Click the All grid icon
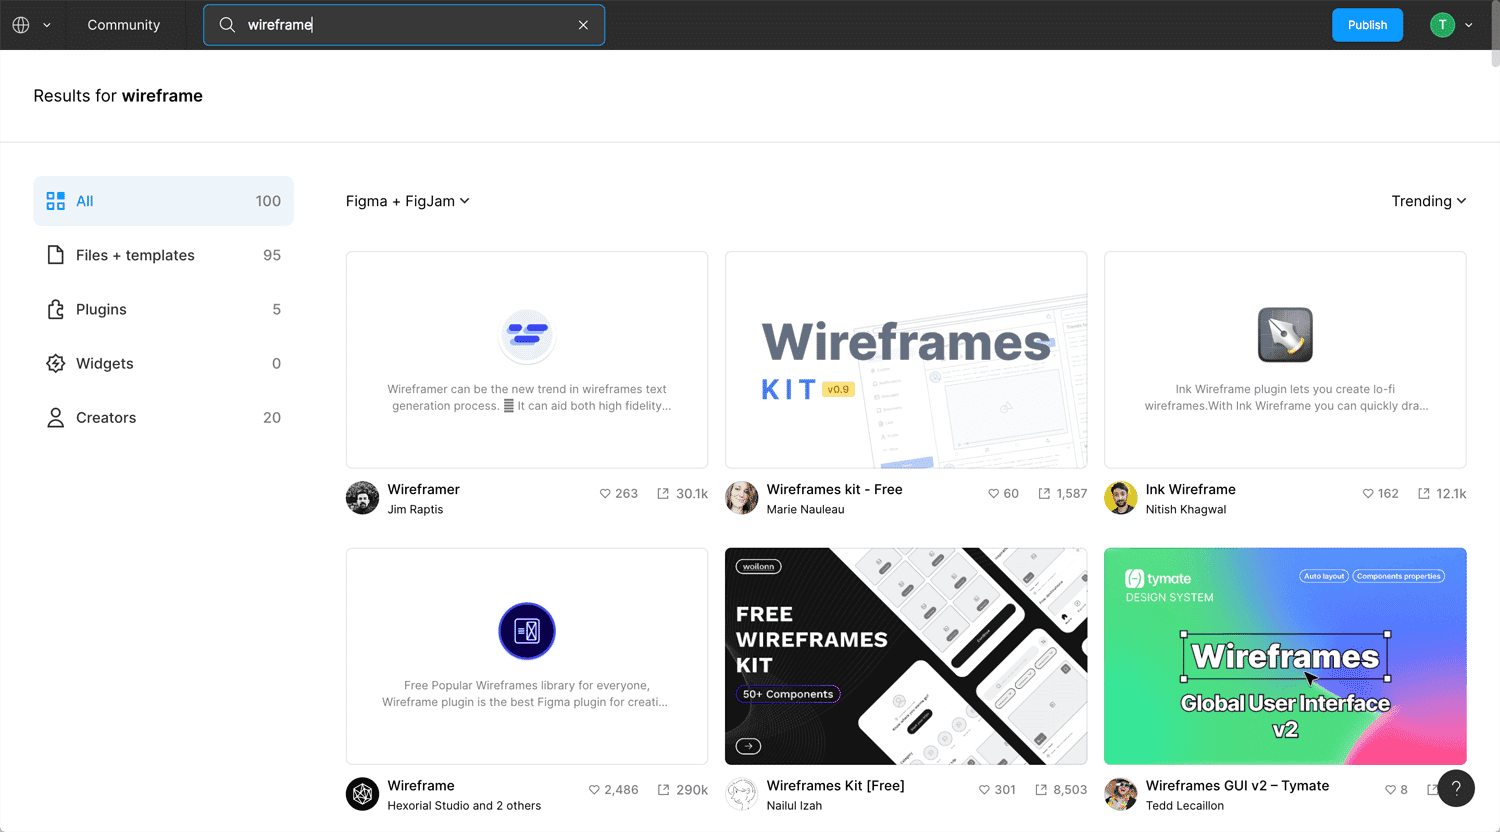The width and height of the screenshot is (1500, 832). (x=56, y=201)
